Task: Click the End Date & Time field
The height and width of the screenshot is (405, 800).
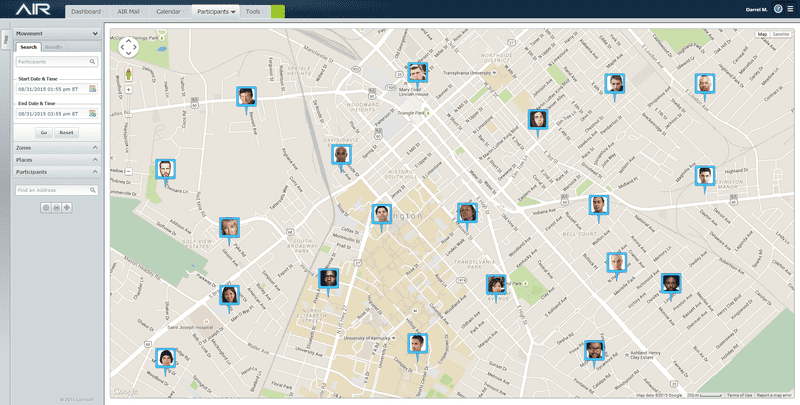Action: click(57, 114)
